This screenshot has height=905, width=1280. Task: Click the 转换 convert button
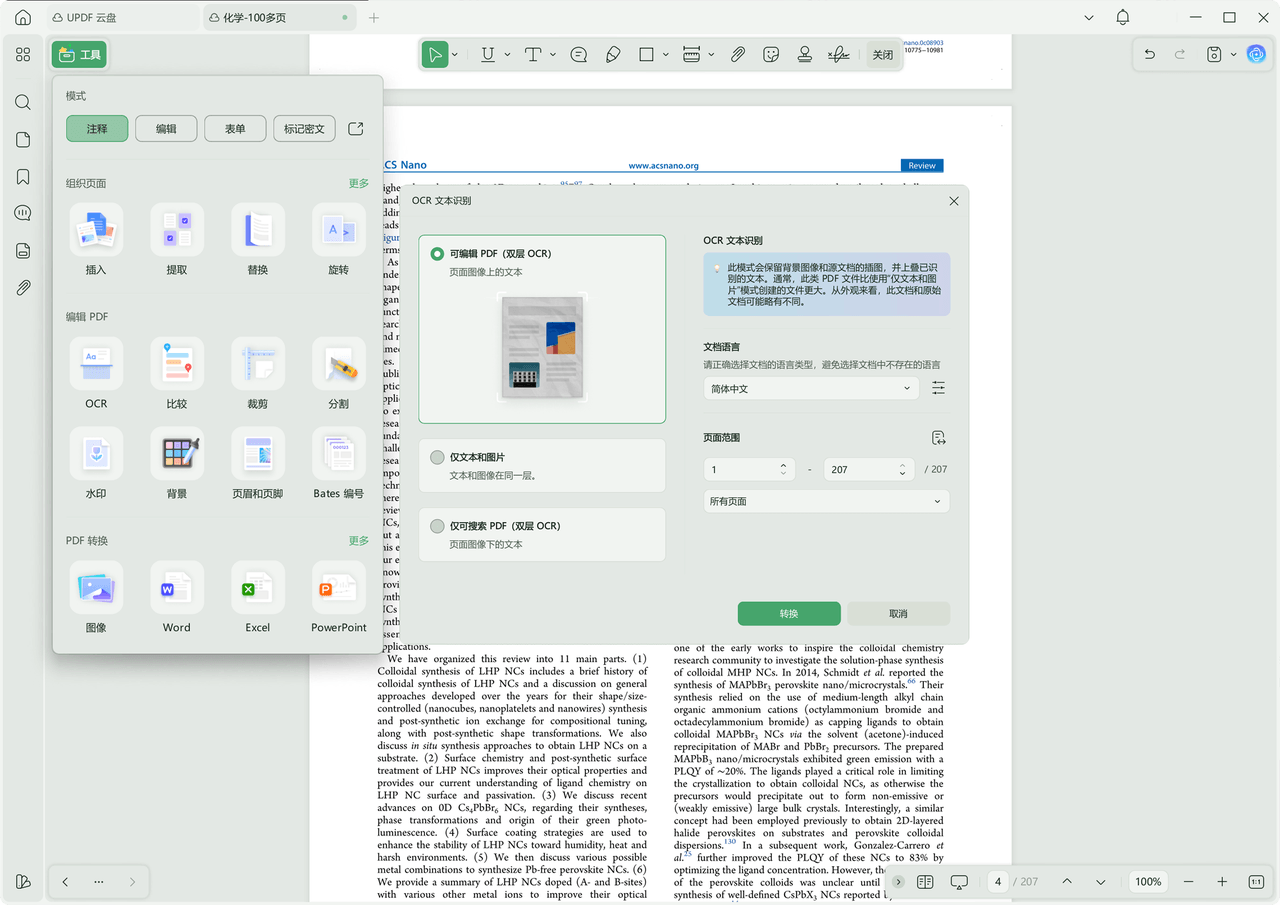tap(789, 613)
